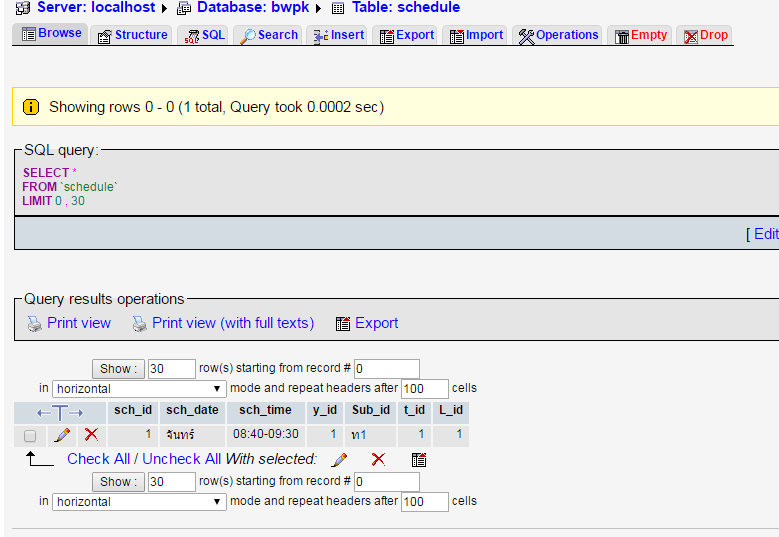The height and width of the screenshot is (537, 779).
Task: Click the lower Show button
Action: (x=118, y=481)
